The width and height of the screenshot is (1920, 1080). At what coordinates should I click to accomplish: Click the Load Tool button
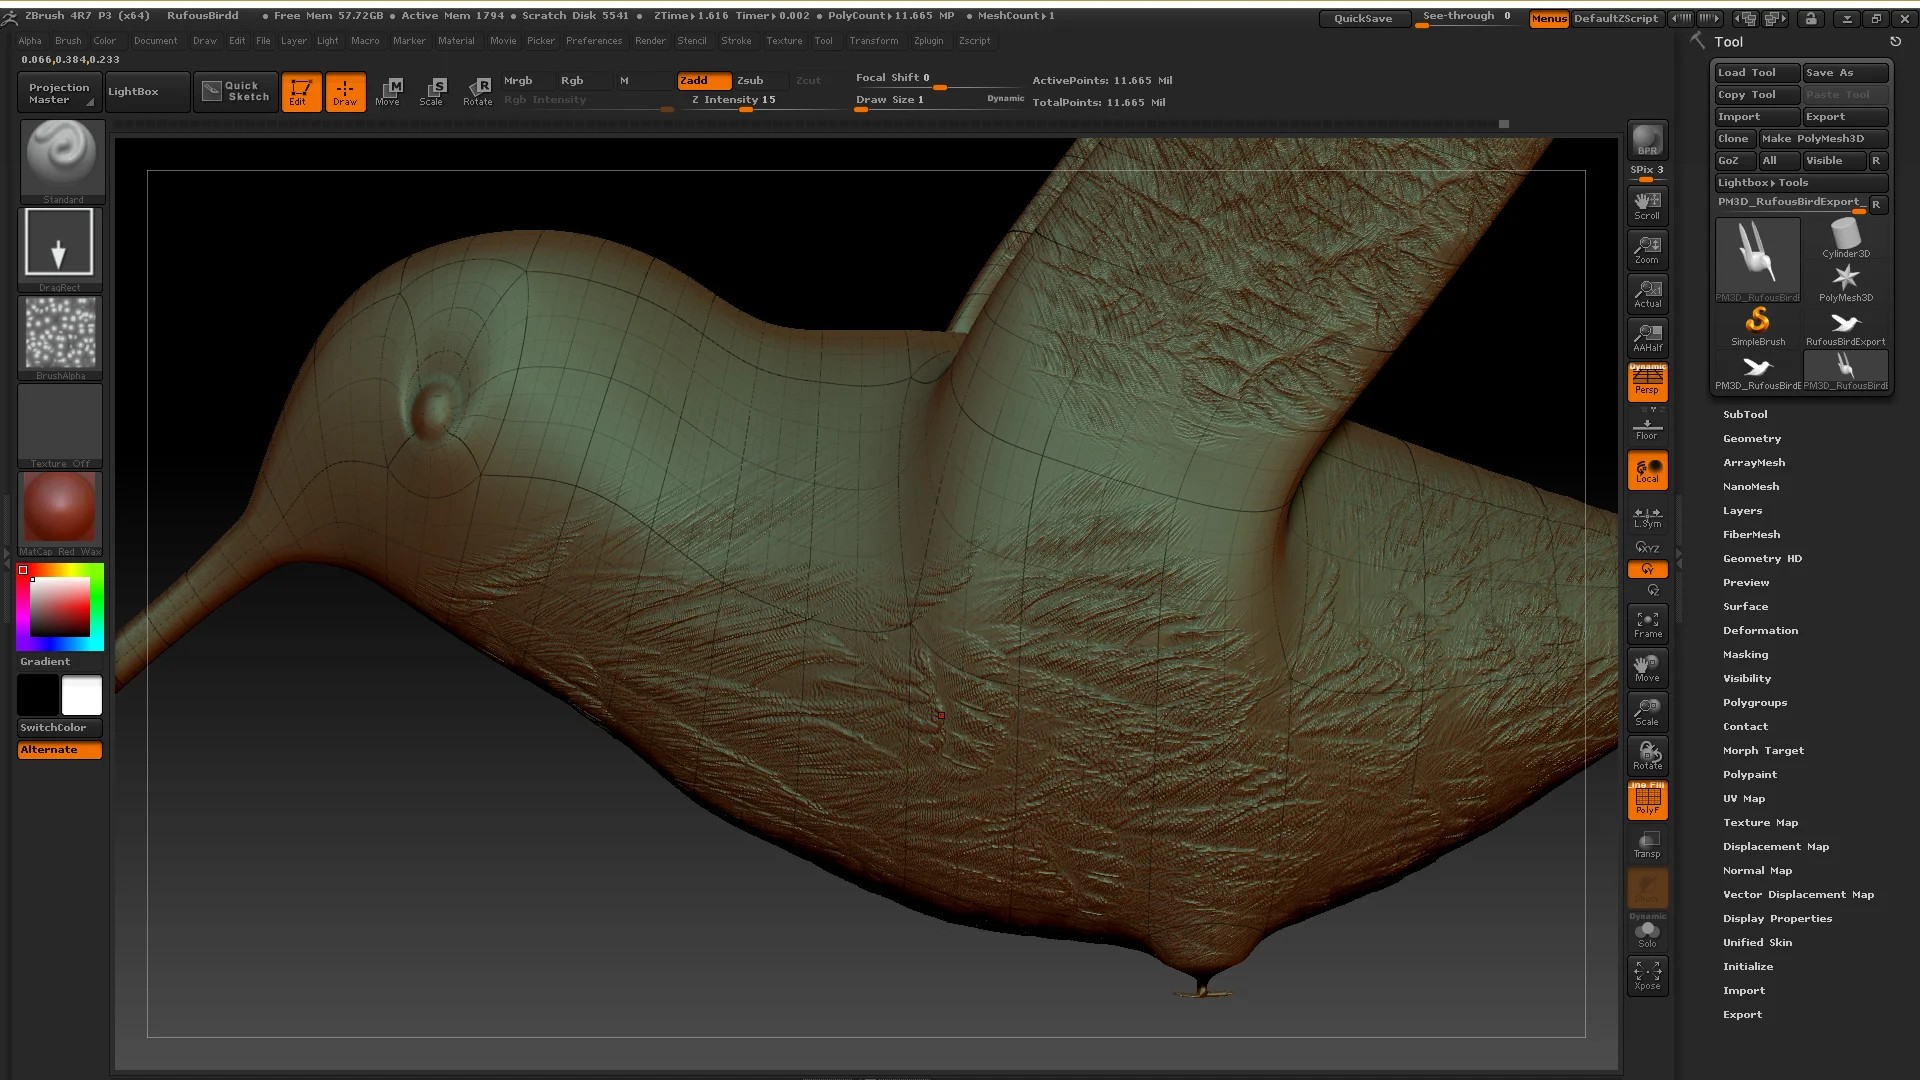[1757, 72]
